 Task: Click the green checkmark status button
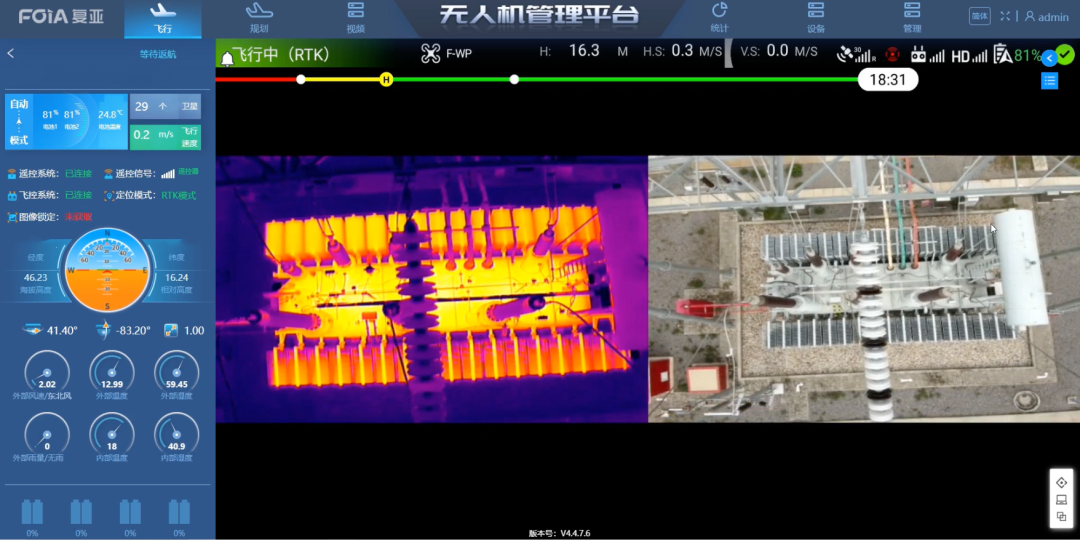pyautogui.click(x=1065, y=55)
